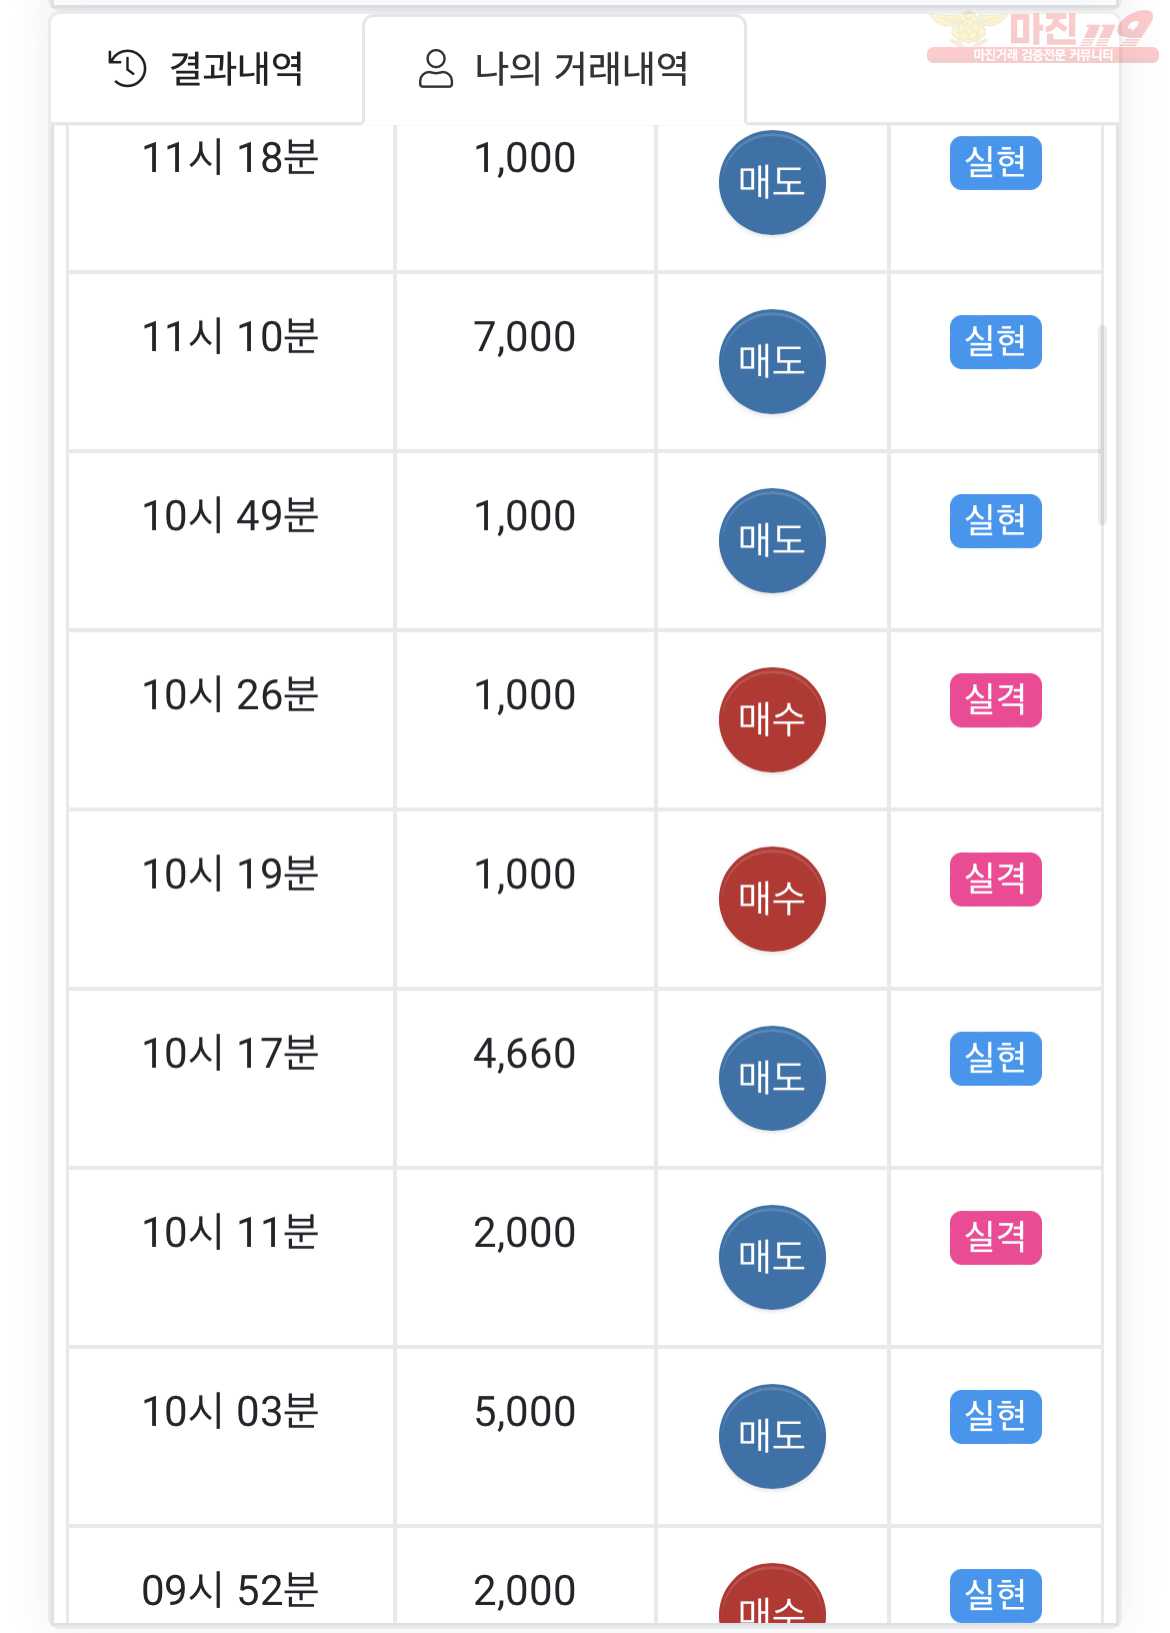Click the history clock icon
The height and width of the screenshot is (1633, 1170).
pyautogui.click(x=127, y=68)
